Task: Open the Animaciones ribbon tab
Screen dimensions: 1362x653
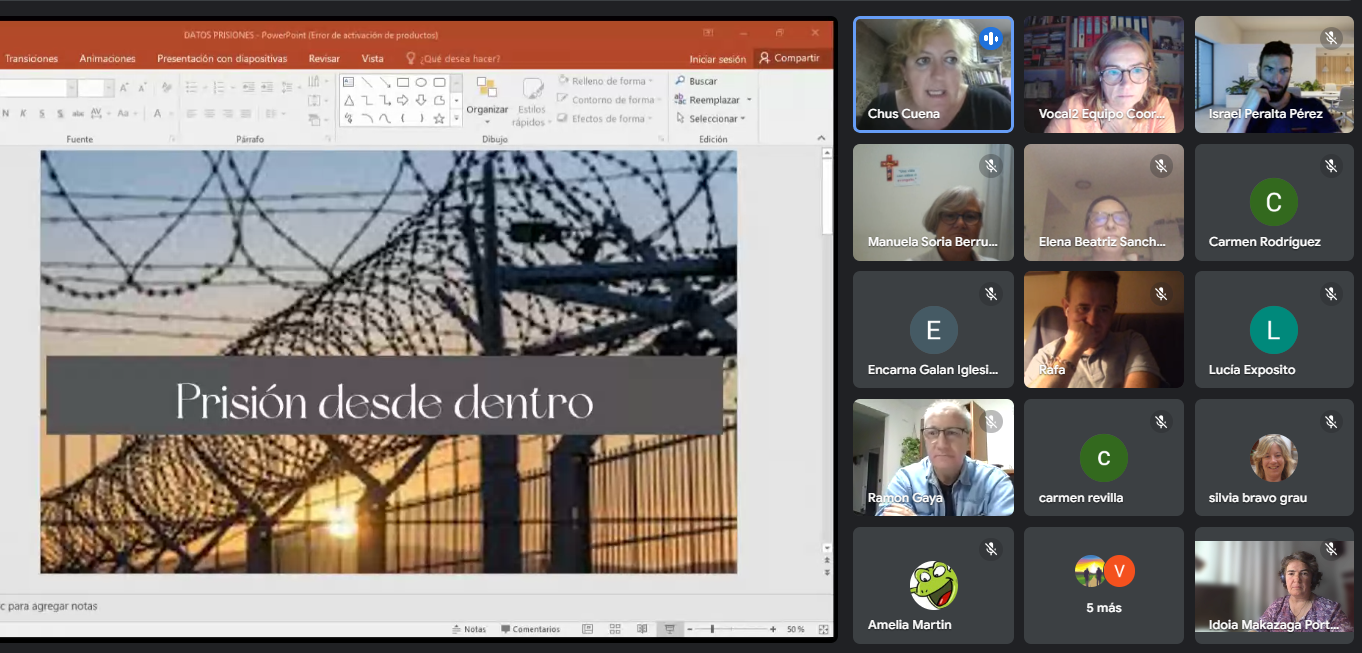Action: (x=107, y=58)
